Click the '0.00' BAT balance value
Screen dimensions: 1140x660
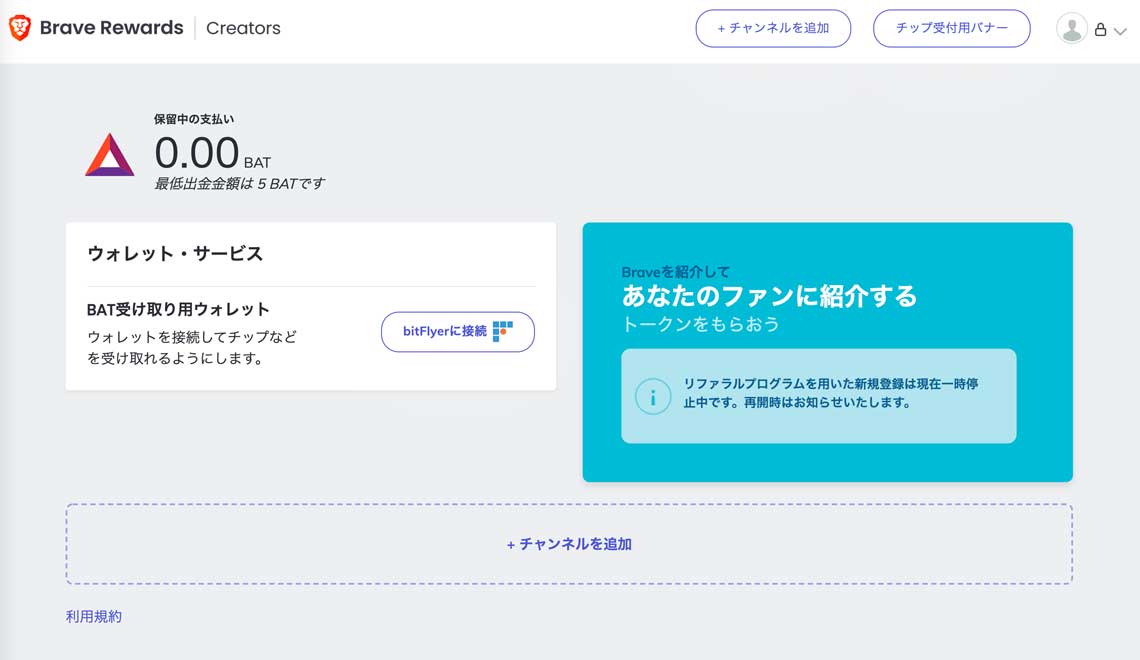(x=196, y=153)
